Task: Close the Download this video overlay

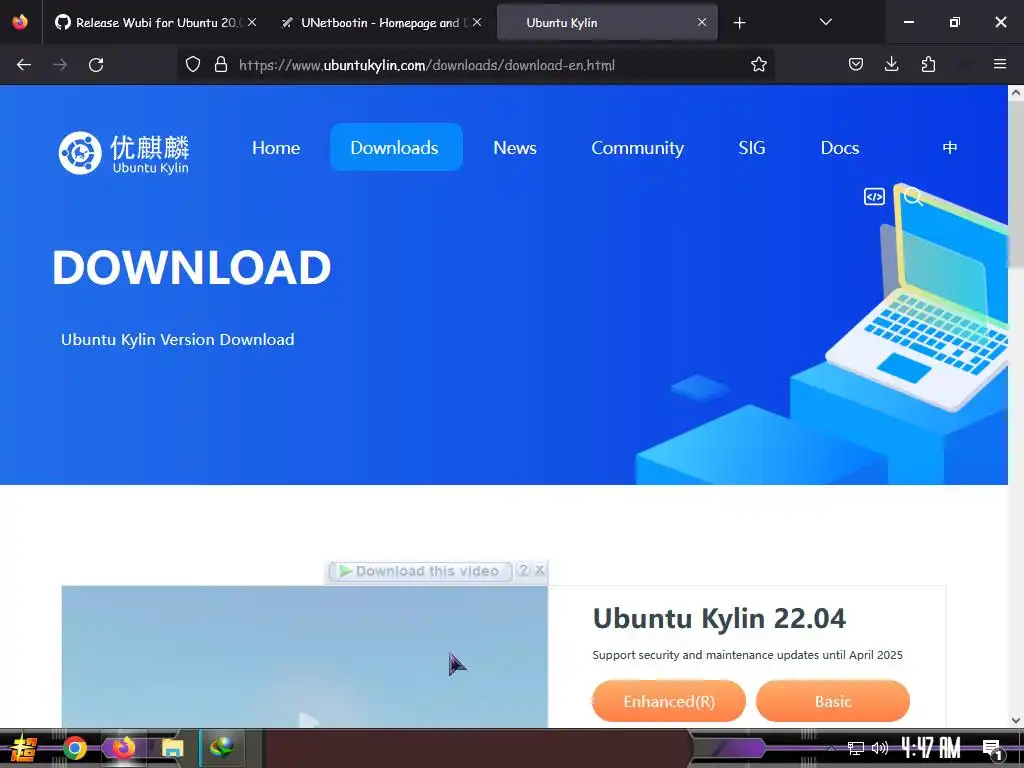Action: click(x=539, y=570)
